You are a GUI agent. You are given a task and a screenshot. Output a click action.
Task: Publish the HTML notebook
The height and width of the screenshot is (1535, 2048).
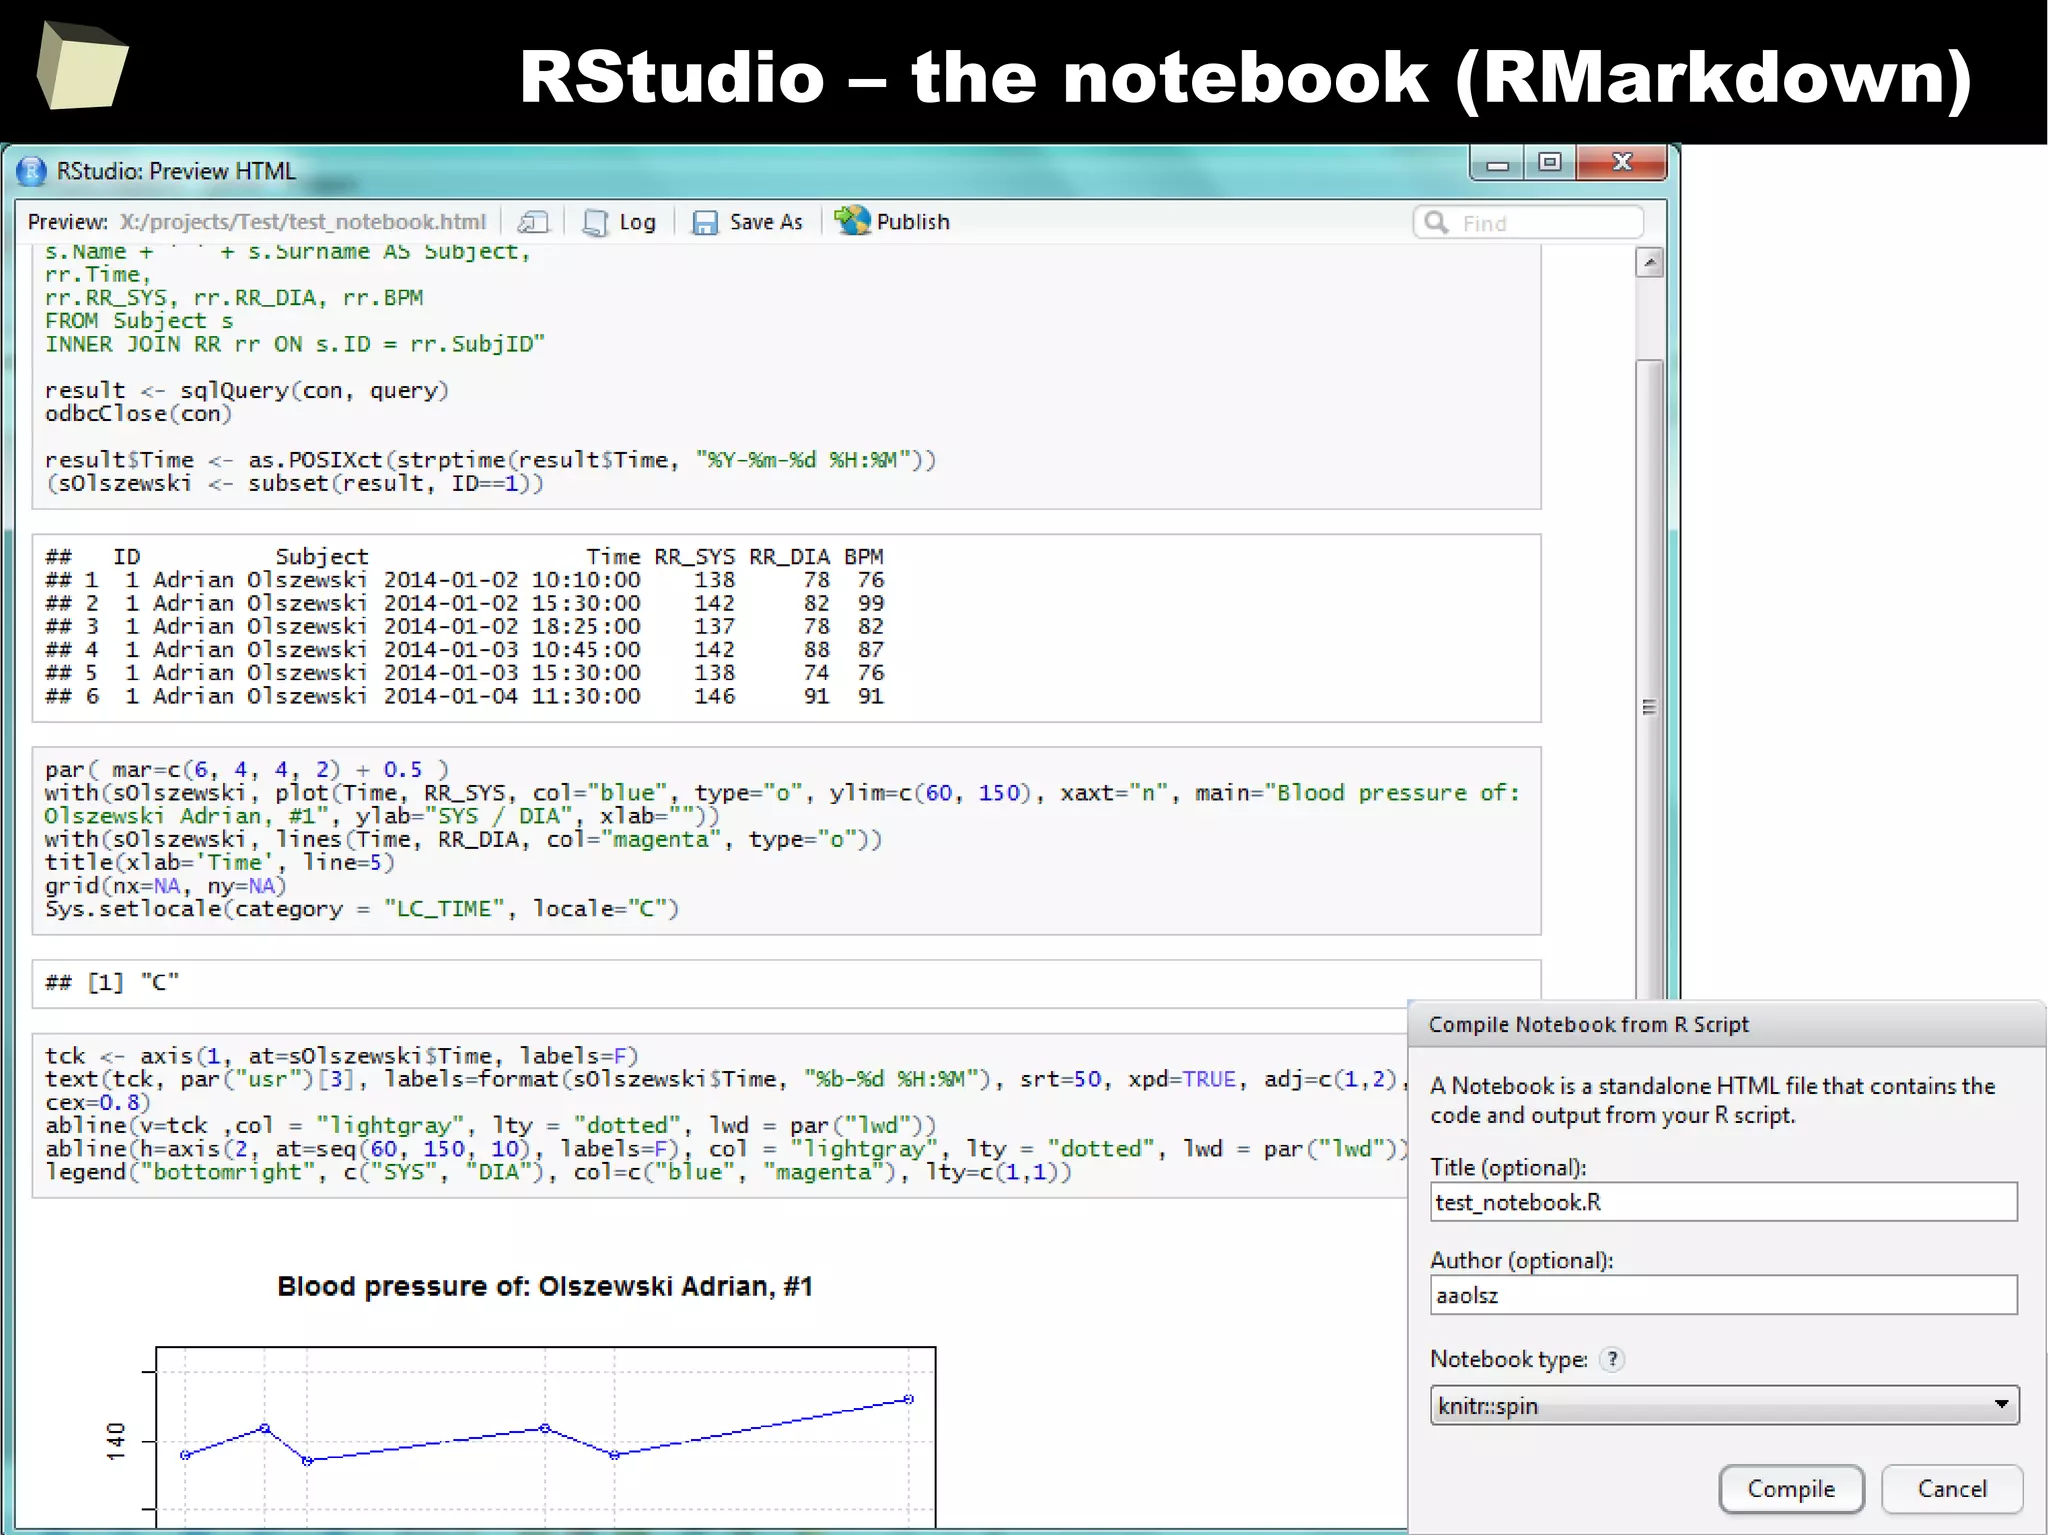[892, 221]
